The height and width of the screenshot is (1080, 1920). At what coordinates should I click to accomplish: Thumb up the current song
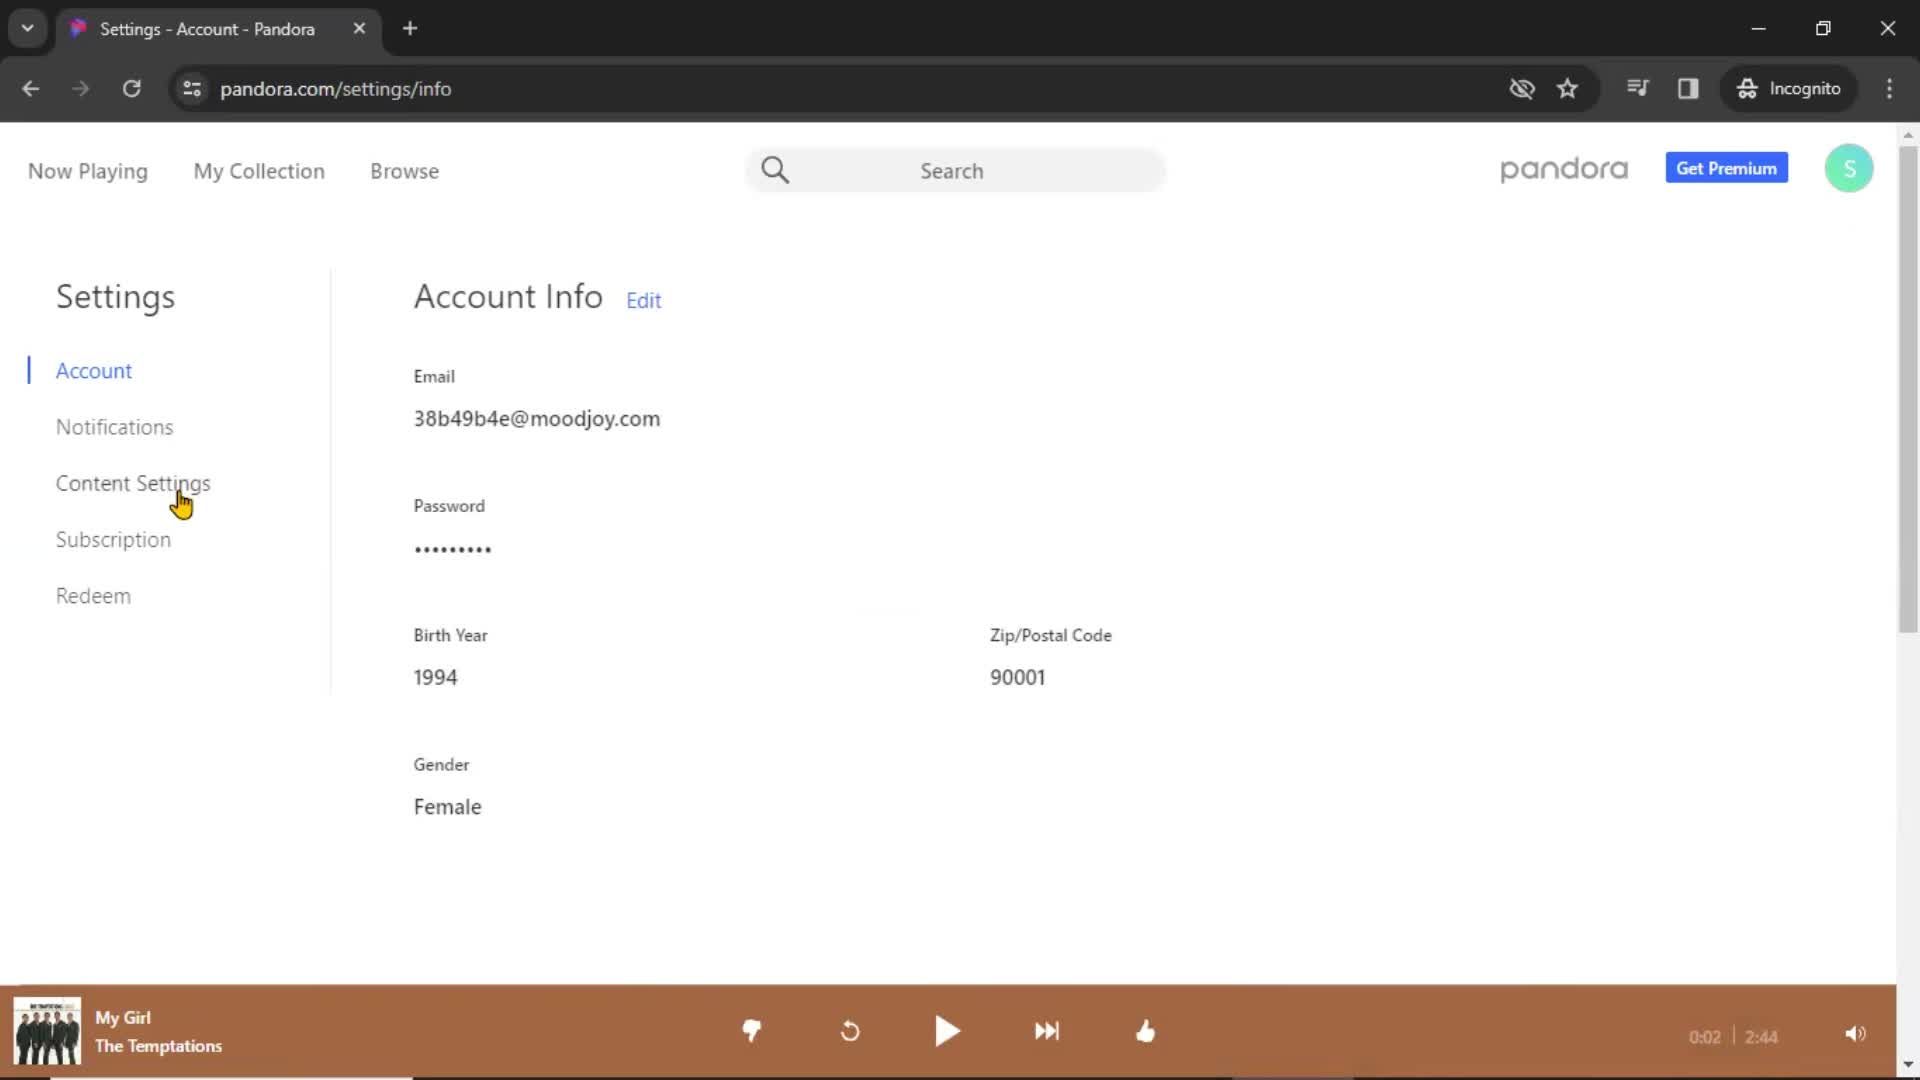click(x=1145, y=1031)
